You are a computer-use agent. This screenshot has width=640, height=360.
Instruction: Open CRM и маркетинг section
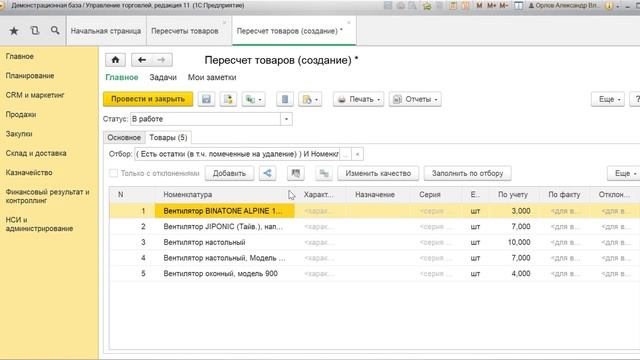(35, 95)
